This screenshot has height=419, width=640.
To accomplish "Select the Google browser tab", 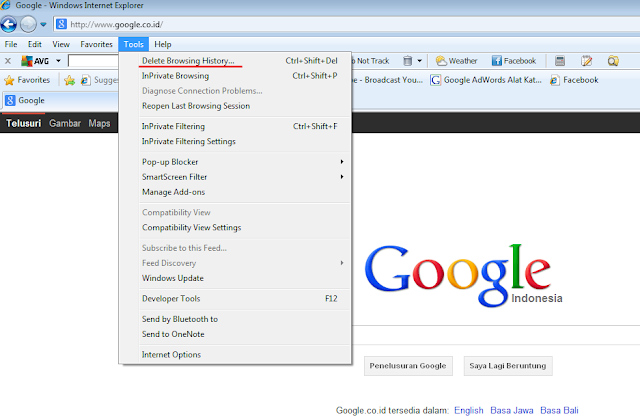I will coord(60,100).
